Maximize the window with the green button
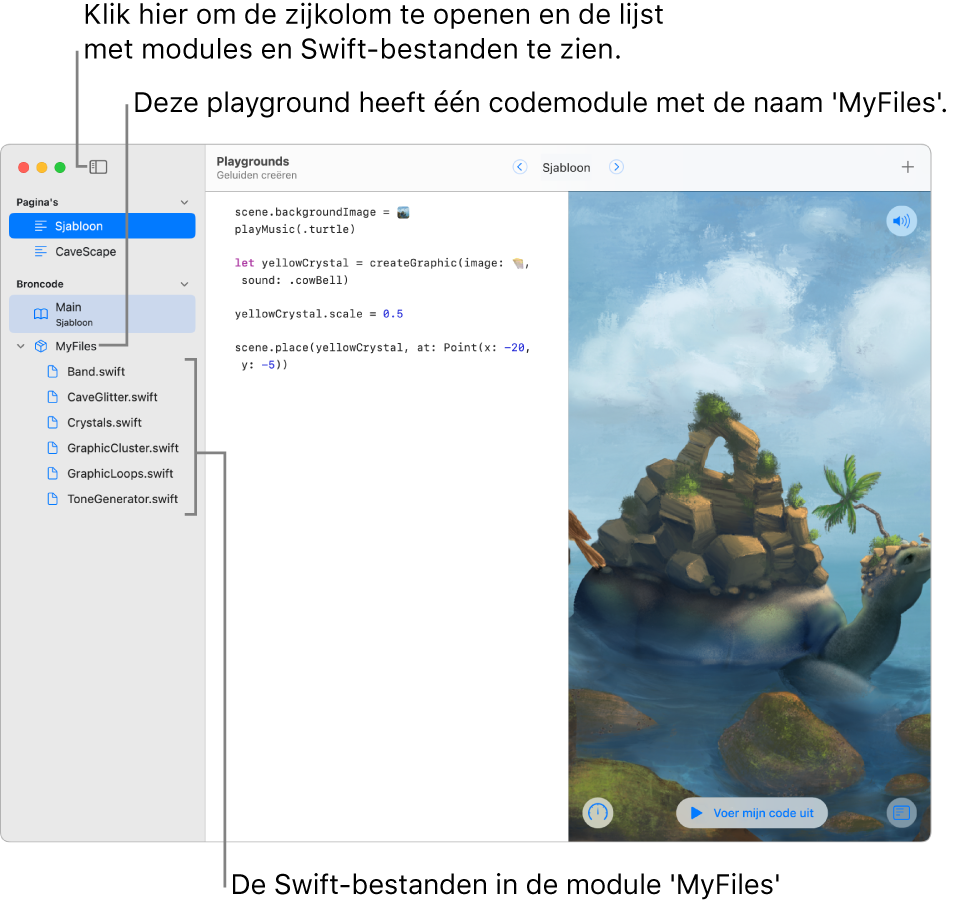The image size is (958, 907). (60, 167)
